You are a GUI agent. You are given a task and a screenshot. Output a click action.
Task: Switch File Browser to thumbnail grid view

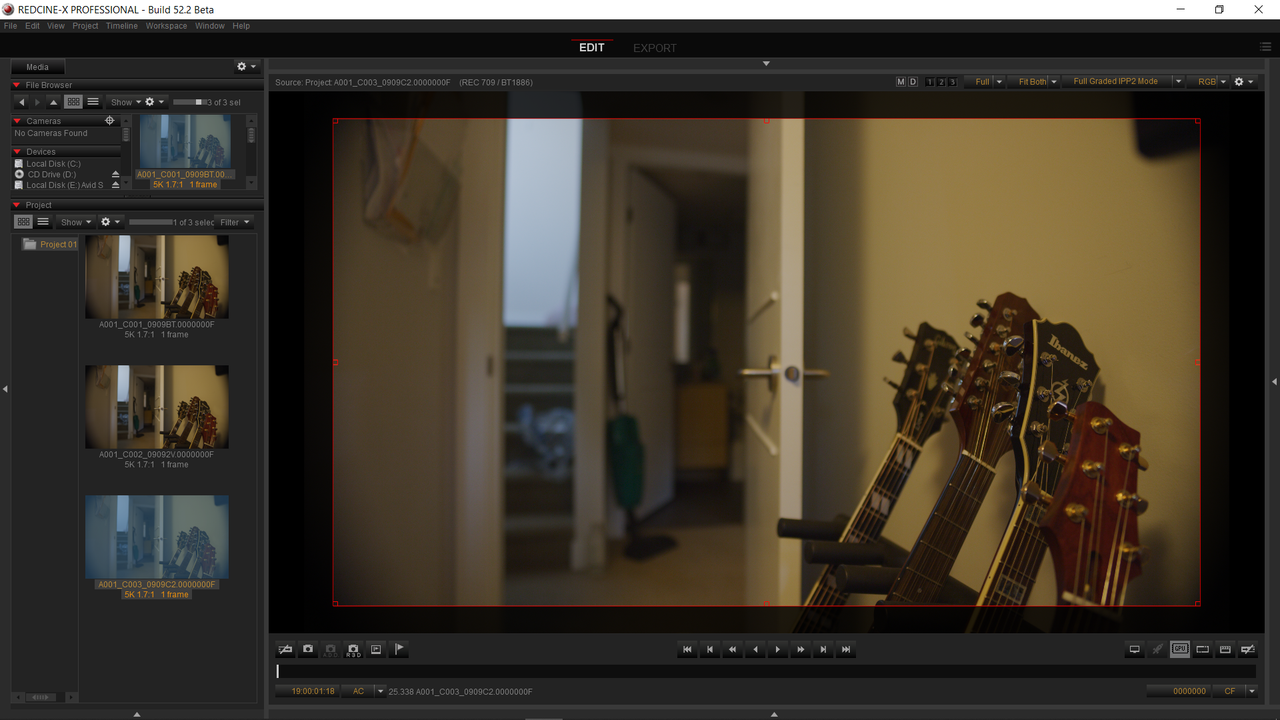pos(73,102)
